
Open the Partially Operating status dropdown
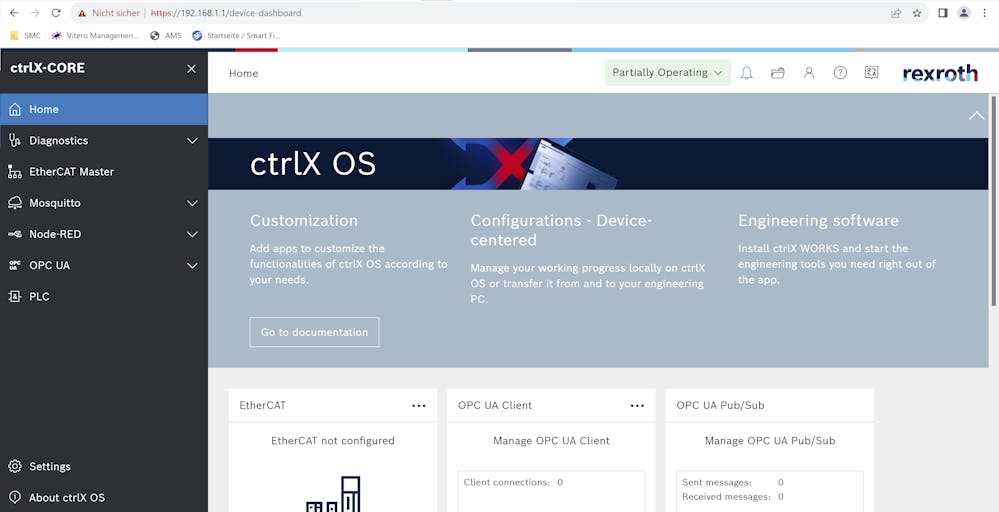667,73
